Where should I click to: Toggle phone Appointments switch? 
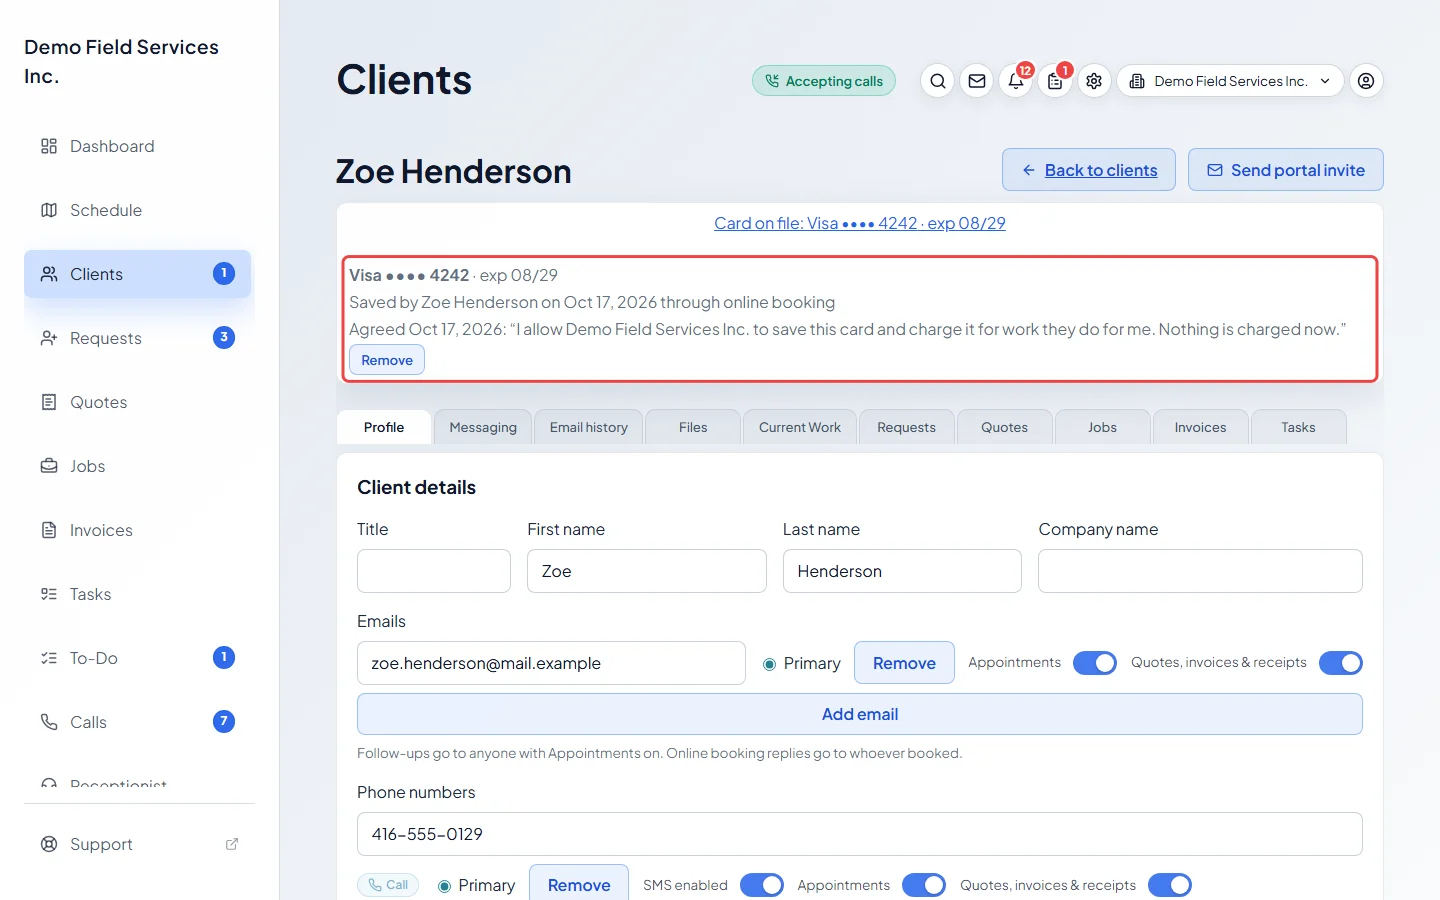pyautogui.click(x=924, y=885)
